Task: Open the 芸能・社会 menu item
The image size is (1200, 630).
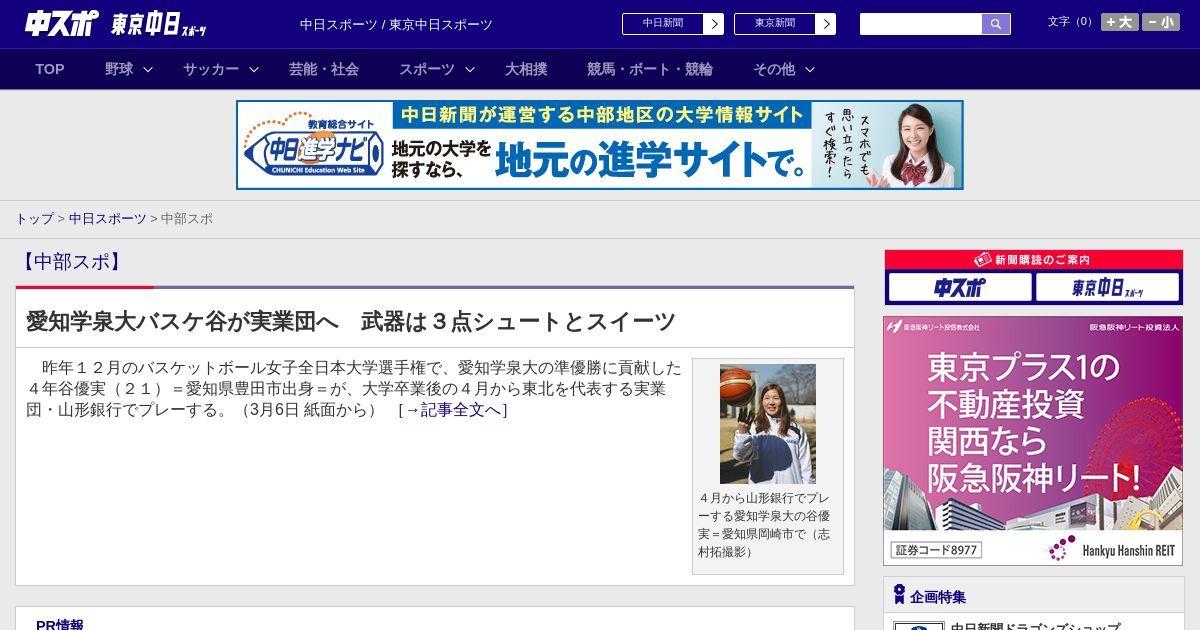Action: coord(324,69)
